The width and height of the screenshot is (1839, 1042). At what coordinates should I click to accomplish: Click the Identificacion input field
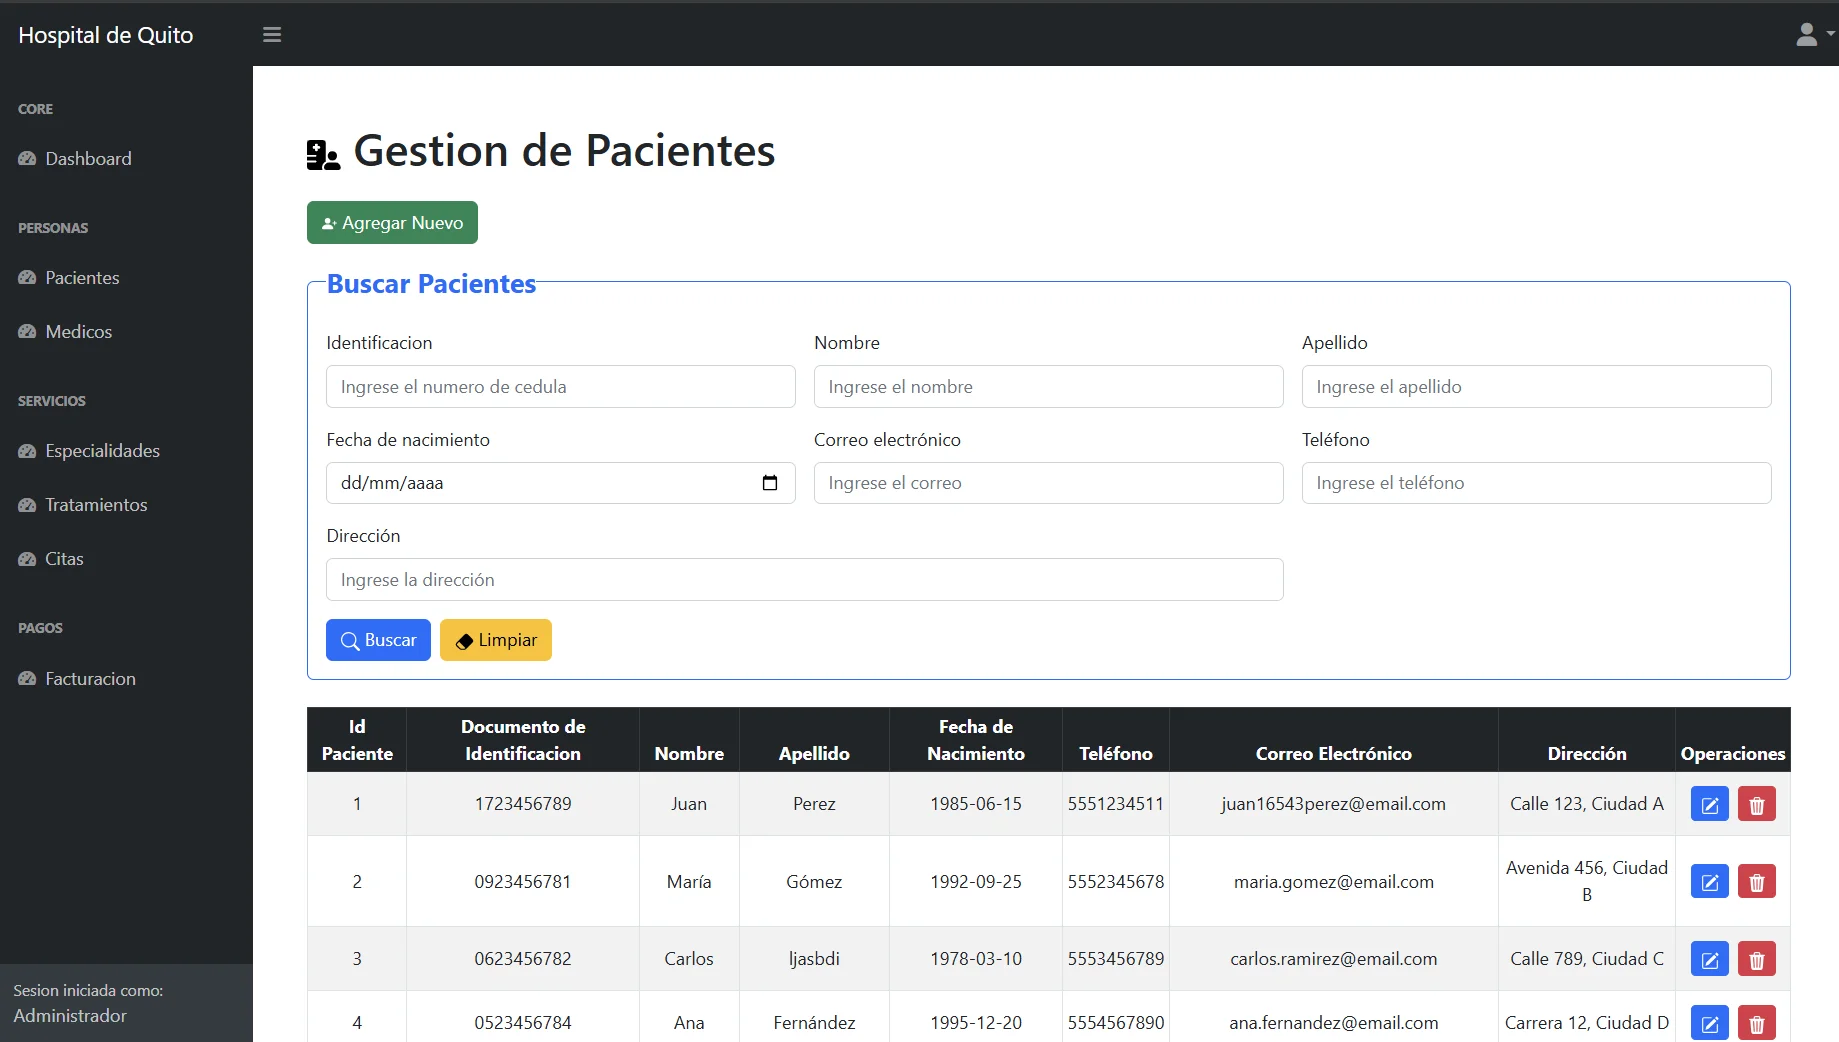pos(560,387)
